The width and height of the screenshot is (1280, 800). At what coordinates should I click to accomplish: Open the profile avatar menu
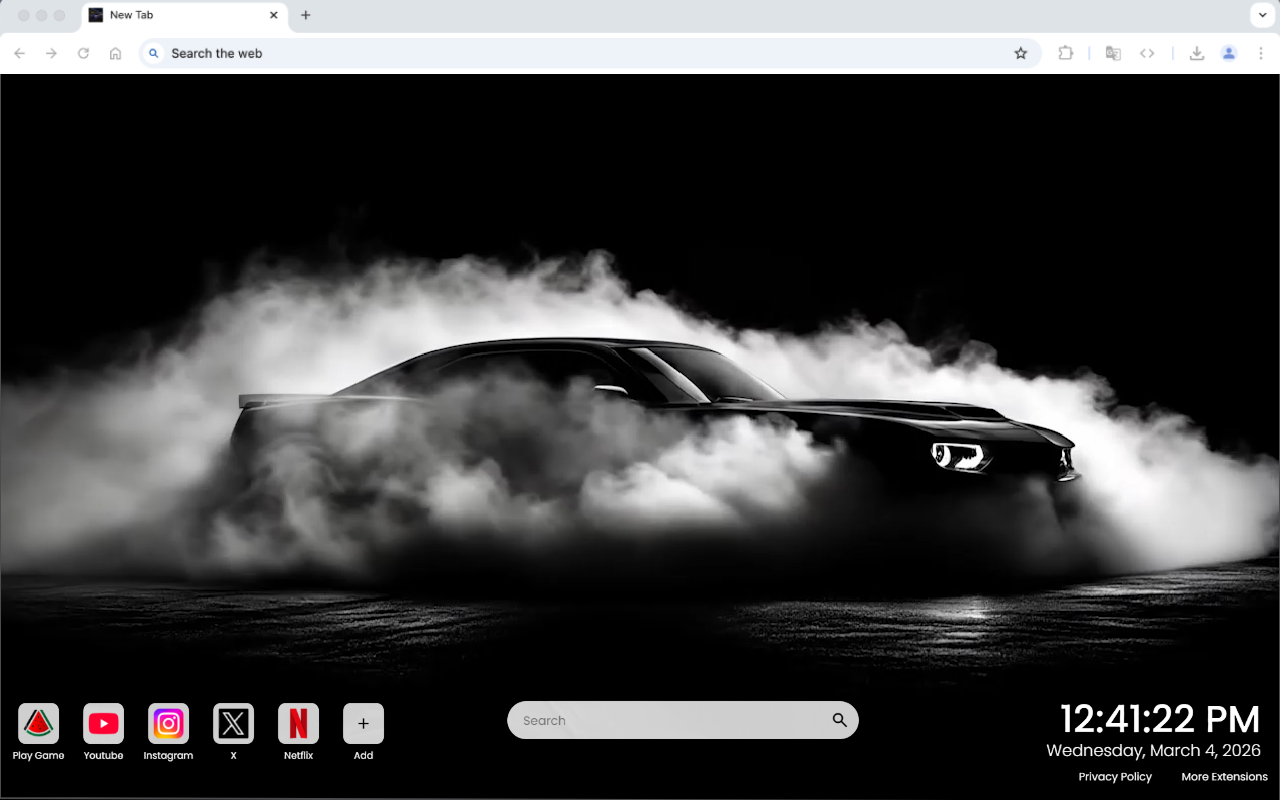tap(1229, 53)
